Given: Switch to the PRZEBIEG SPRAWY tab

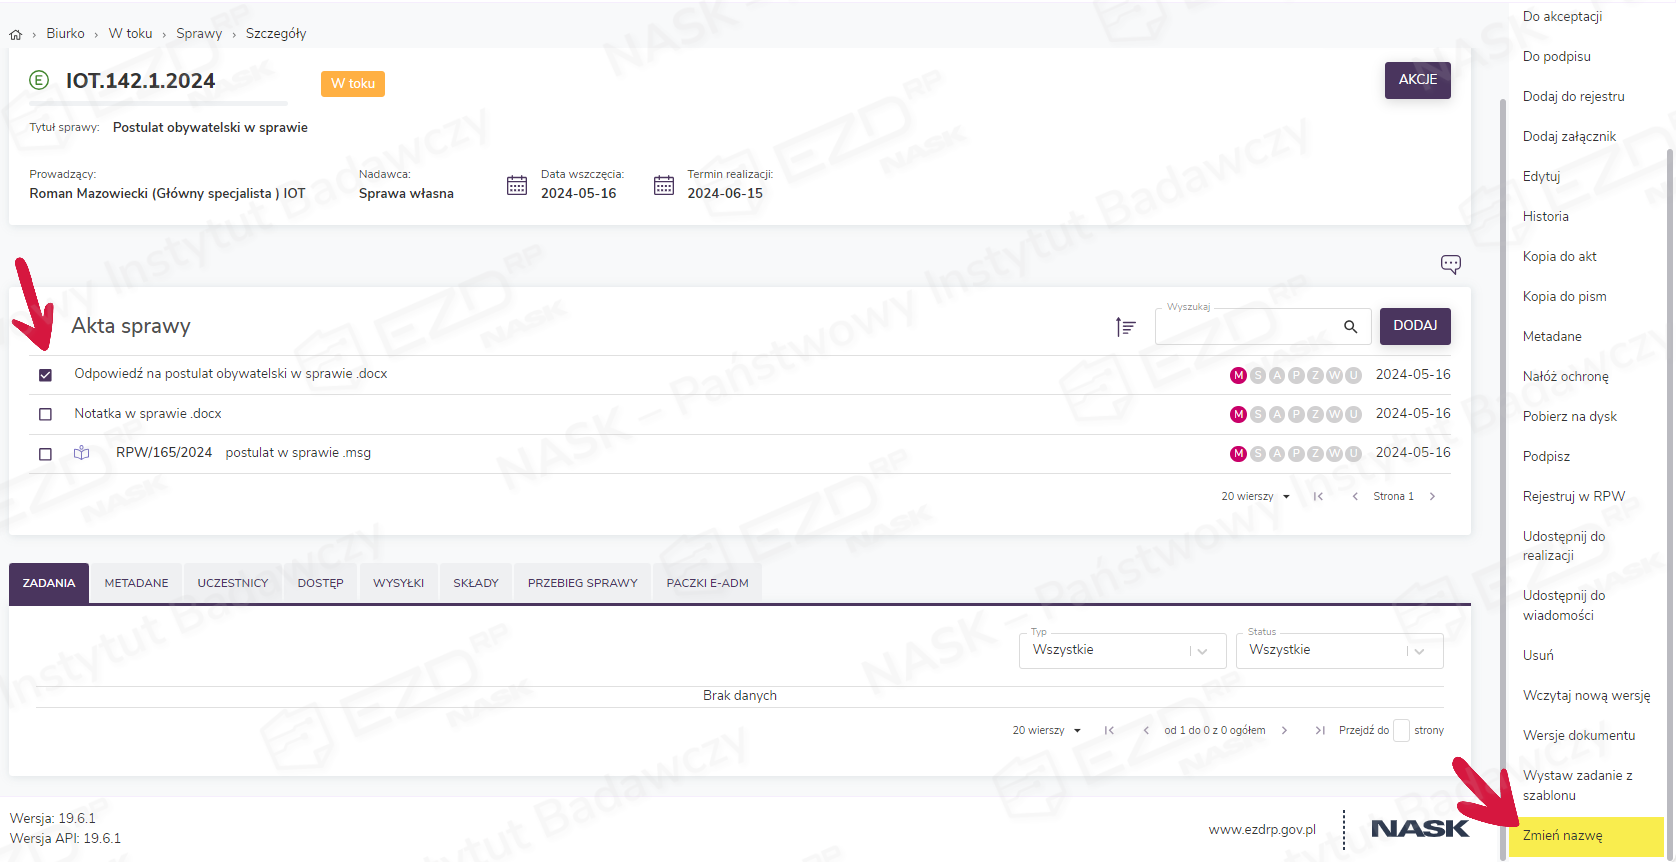Looking at the screenshot, I should point(582,583).
